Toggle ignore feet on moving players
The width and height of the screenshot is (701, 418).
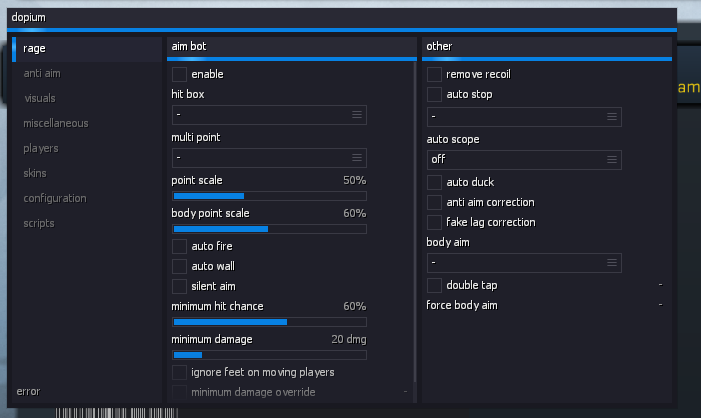coord(179,372)
